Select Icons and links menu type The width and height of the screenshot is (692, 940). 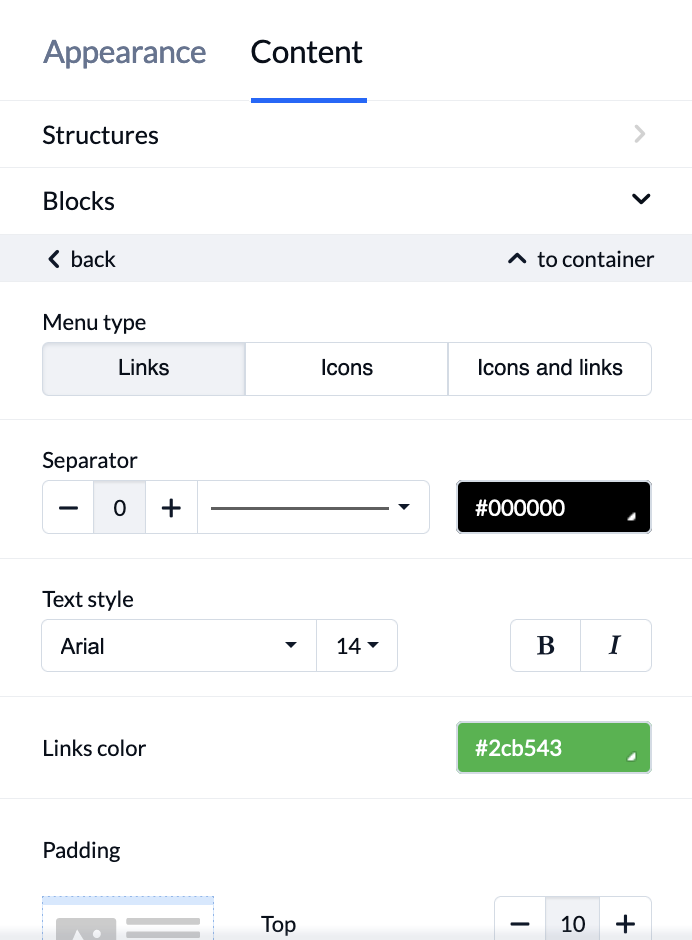[x=550, y=368]
